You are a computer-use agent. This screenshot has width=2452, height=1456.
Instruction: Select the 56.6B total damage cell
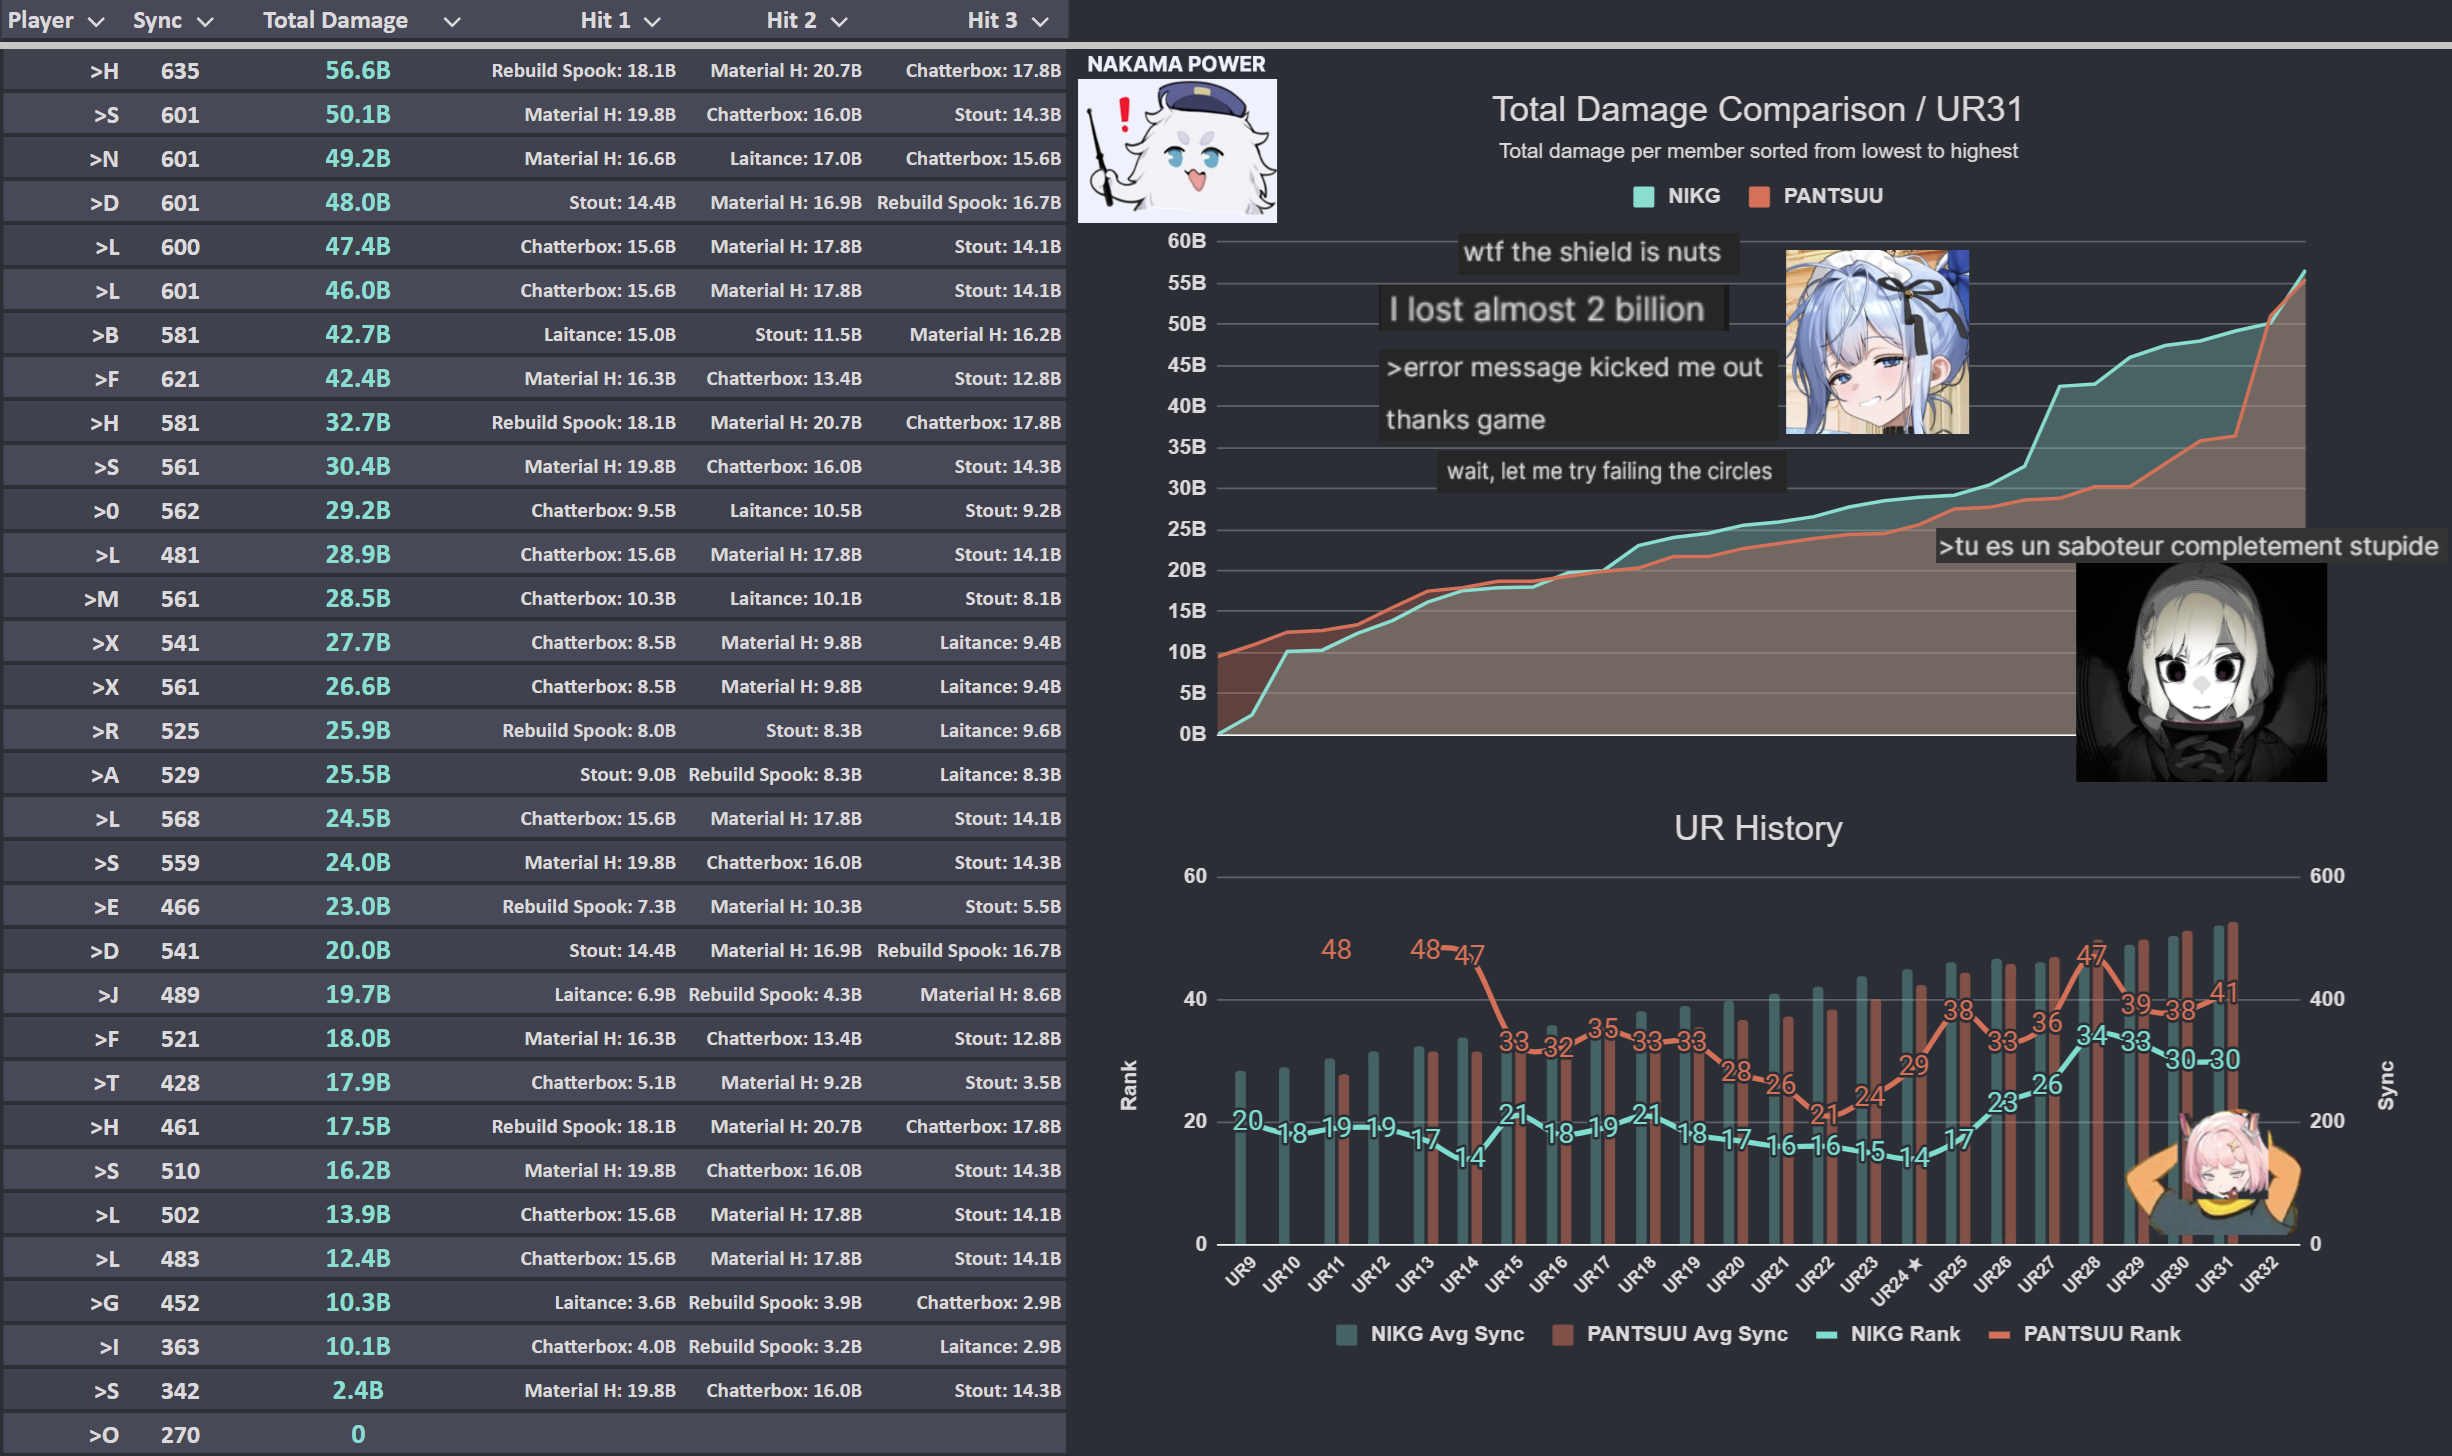tap(358, 71)
